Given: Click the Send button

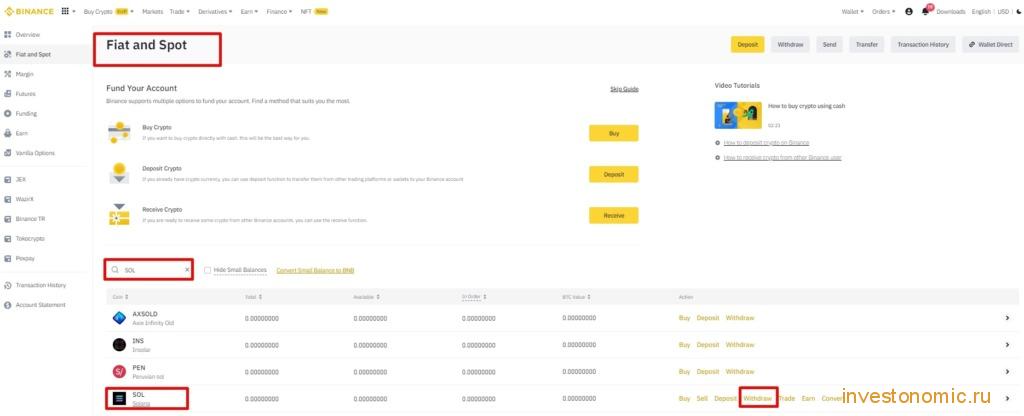Looking at the screenshot, I should 829,44.
